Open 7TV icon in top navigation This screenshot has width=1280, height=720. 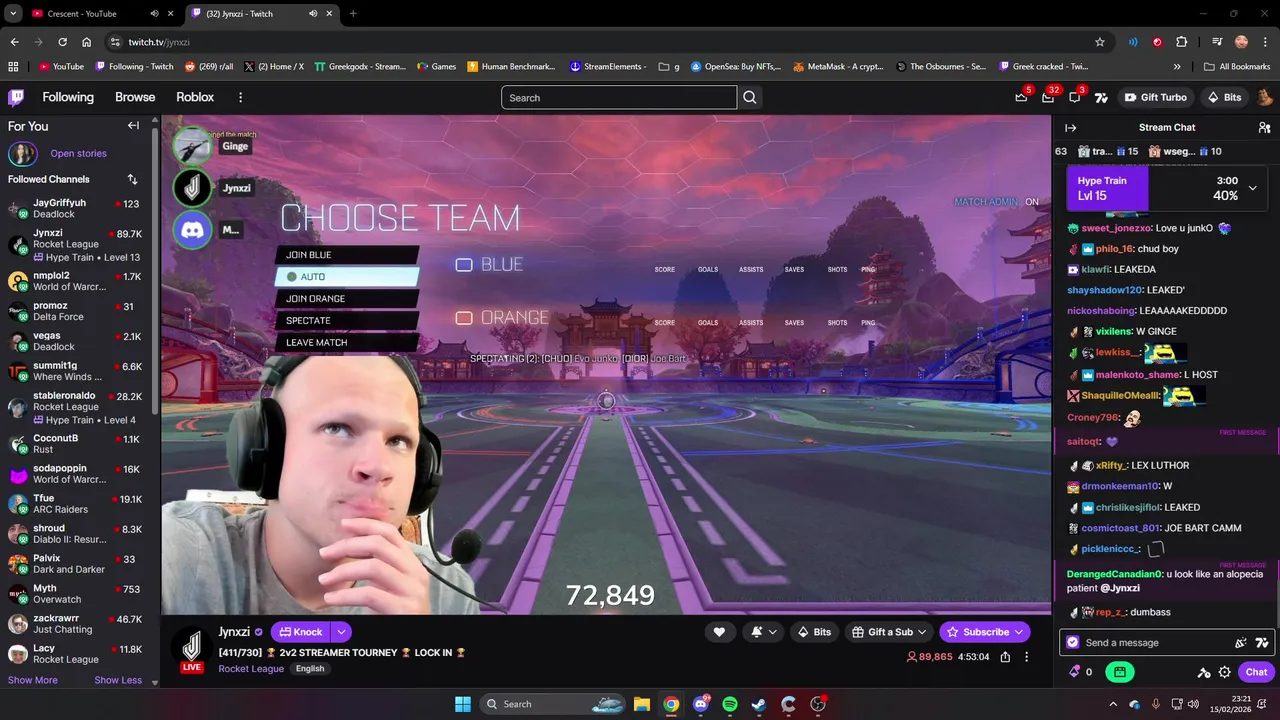pos(1101,97)
